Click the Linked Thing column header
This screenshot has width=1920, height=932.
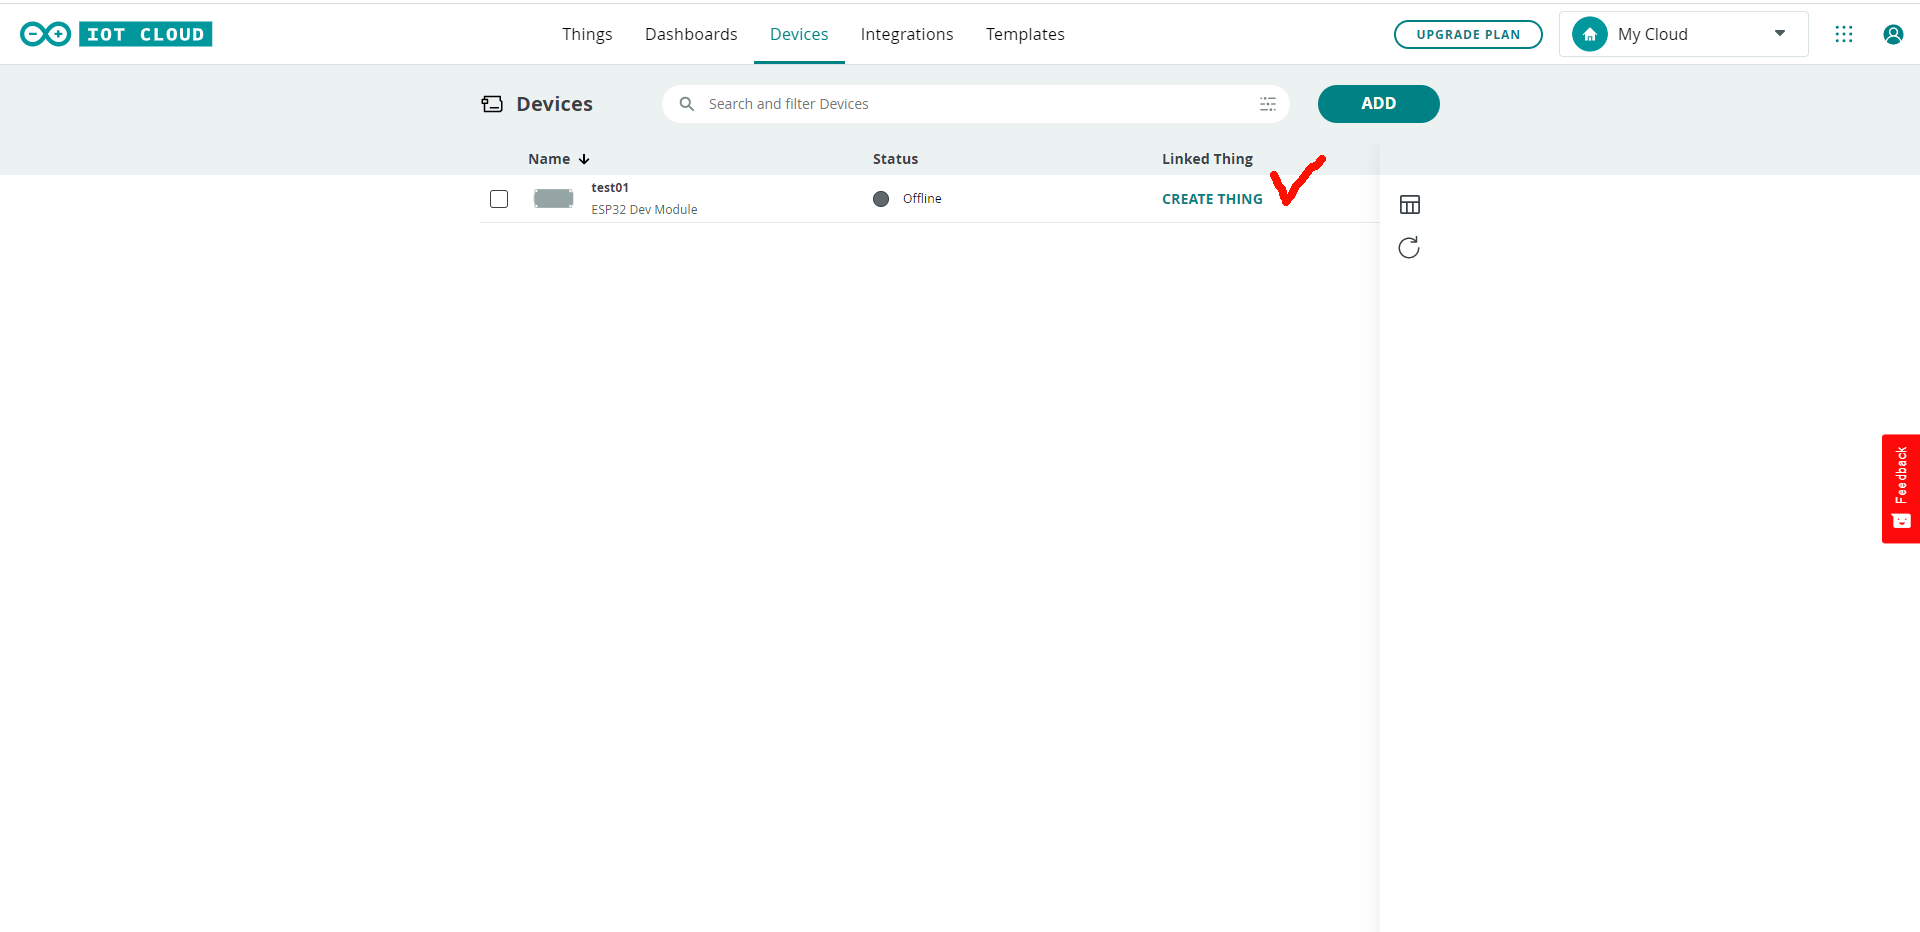[1207, 159]
